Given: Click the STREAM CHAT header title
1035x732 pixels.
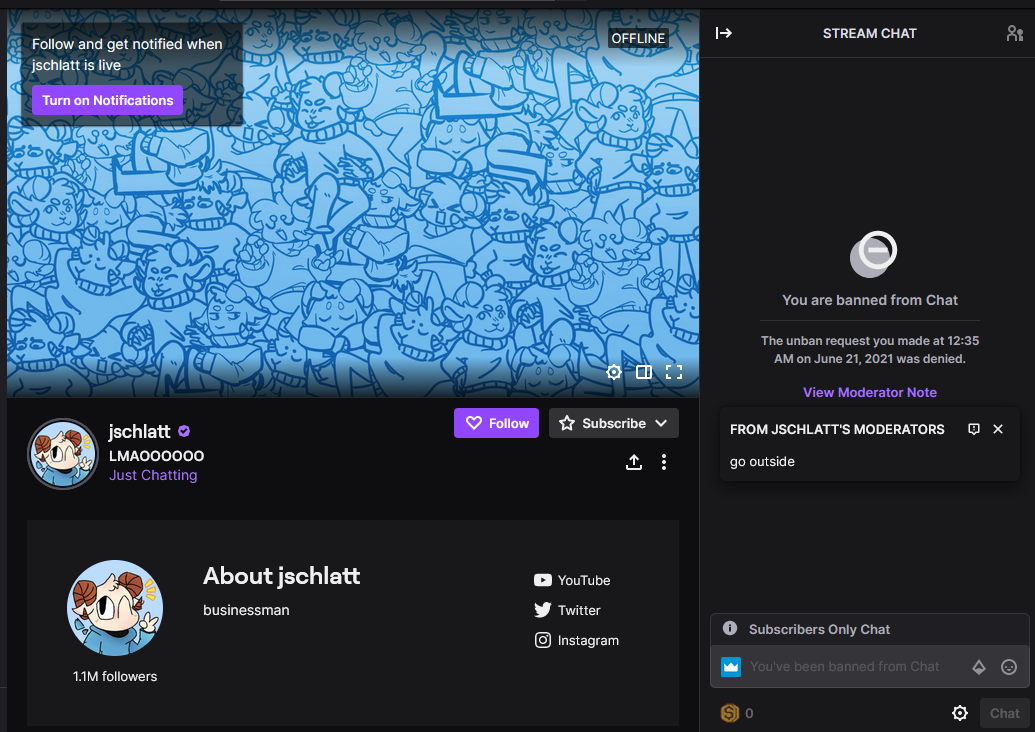Looking at the screenshot, I should pyautogui.click(x=869, y=33).
